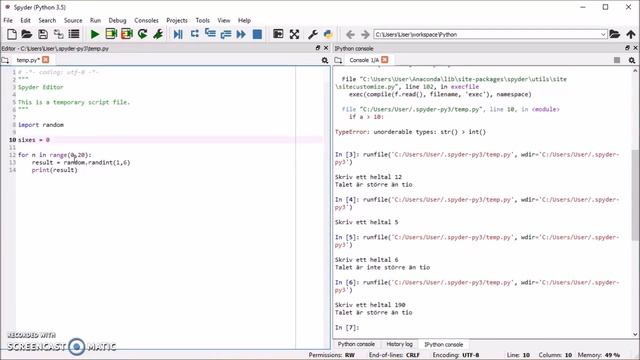640x360 pixels.
Task: Stop debugging with the blue square
Action: 257,34
